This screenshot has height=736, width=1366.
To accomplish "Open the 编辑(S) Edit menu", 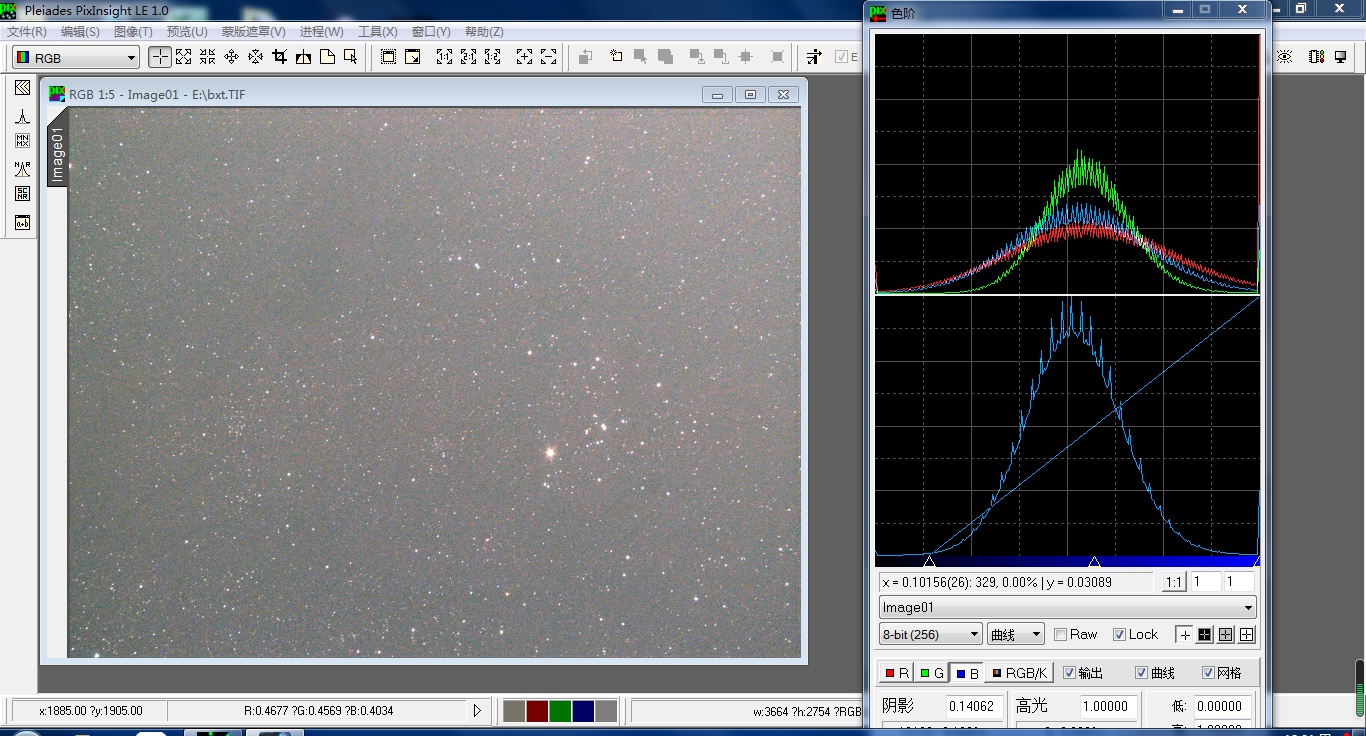I will click(80, 32).
